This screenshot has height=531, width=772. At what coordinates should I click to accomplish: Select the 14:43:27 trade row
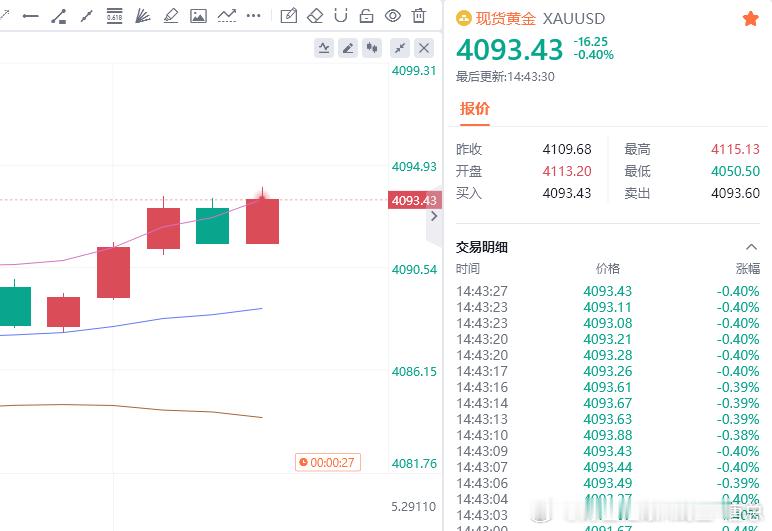coord(608,291)
